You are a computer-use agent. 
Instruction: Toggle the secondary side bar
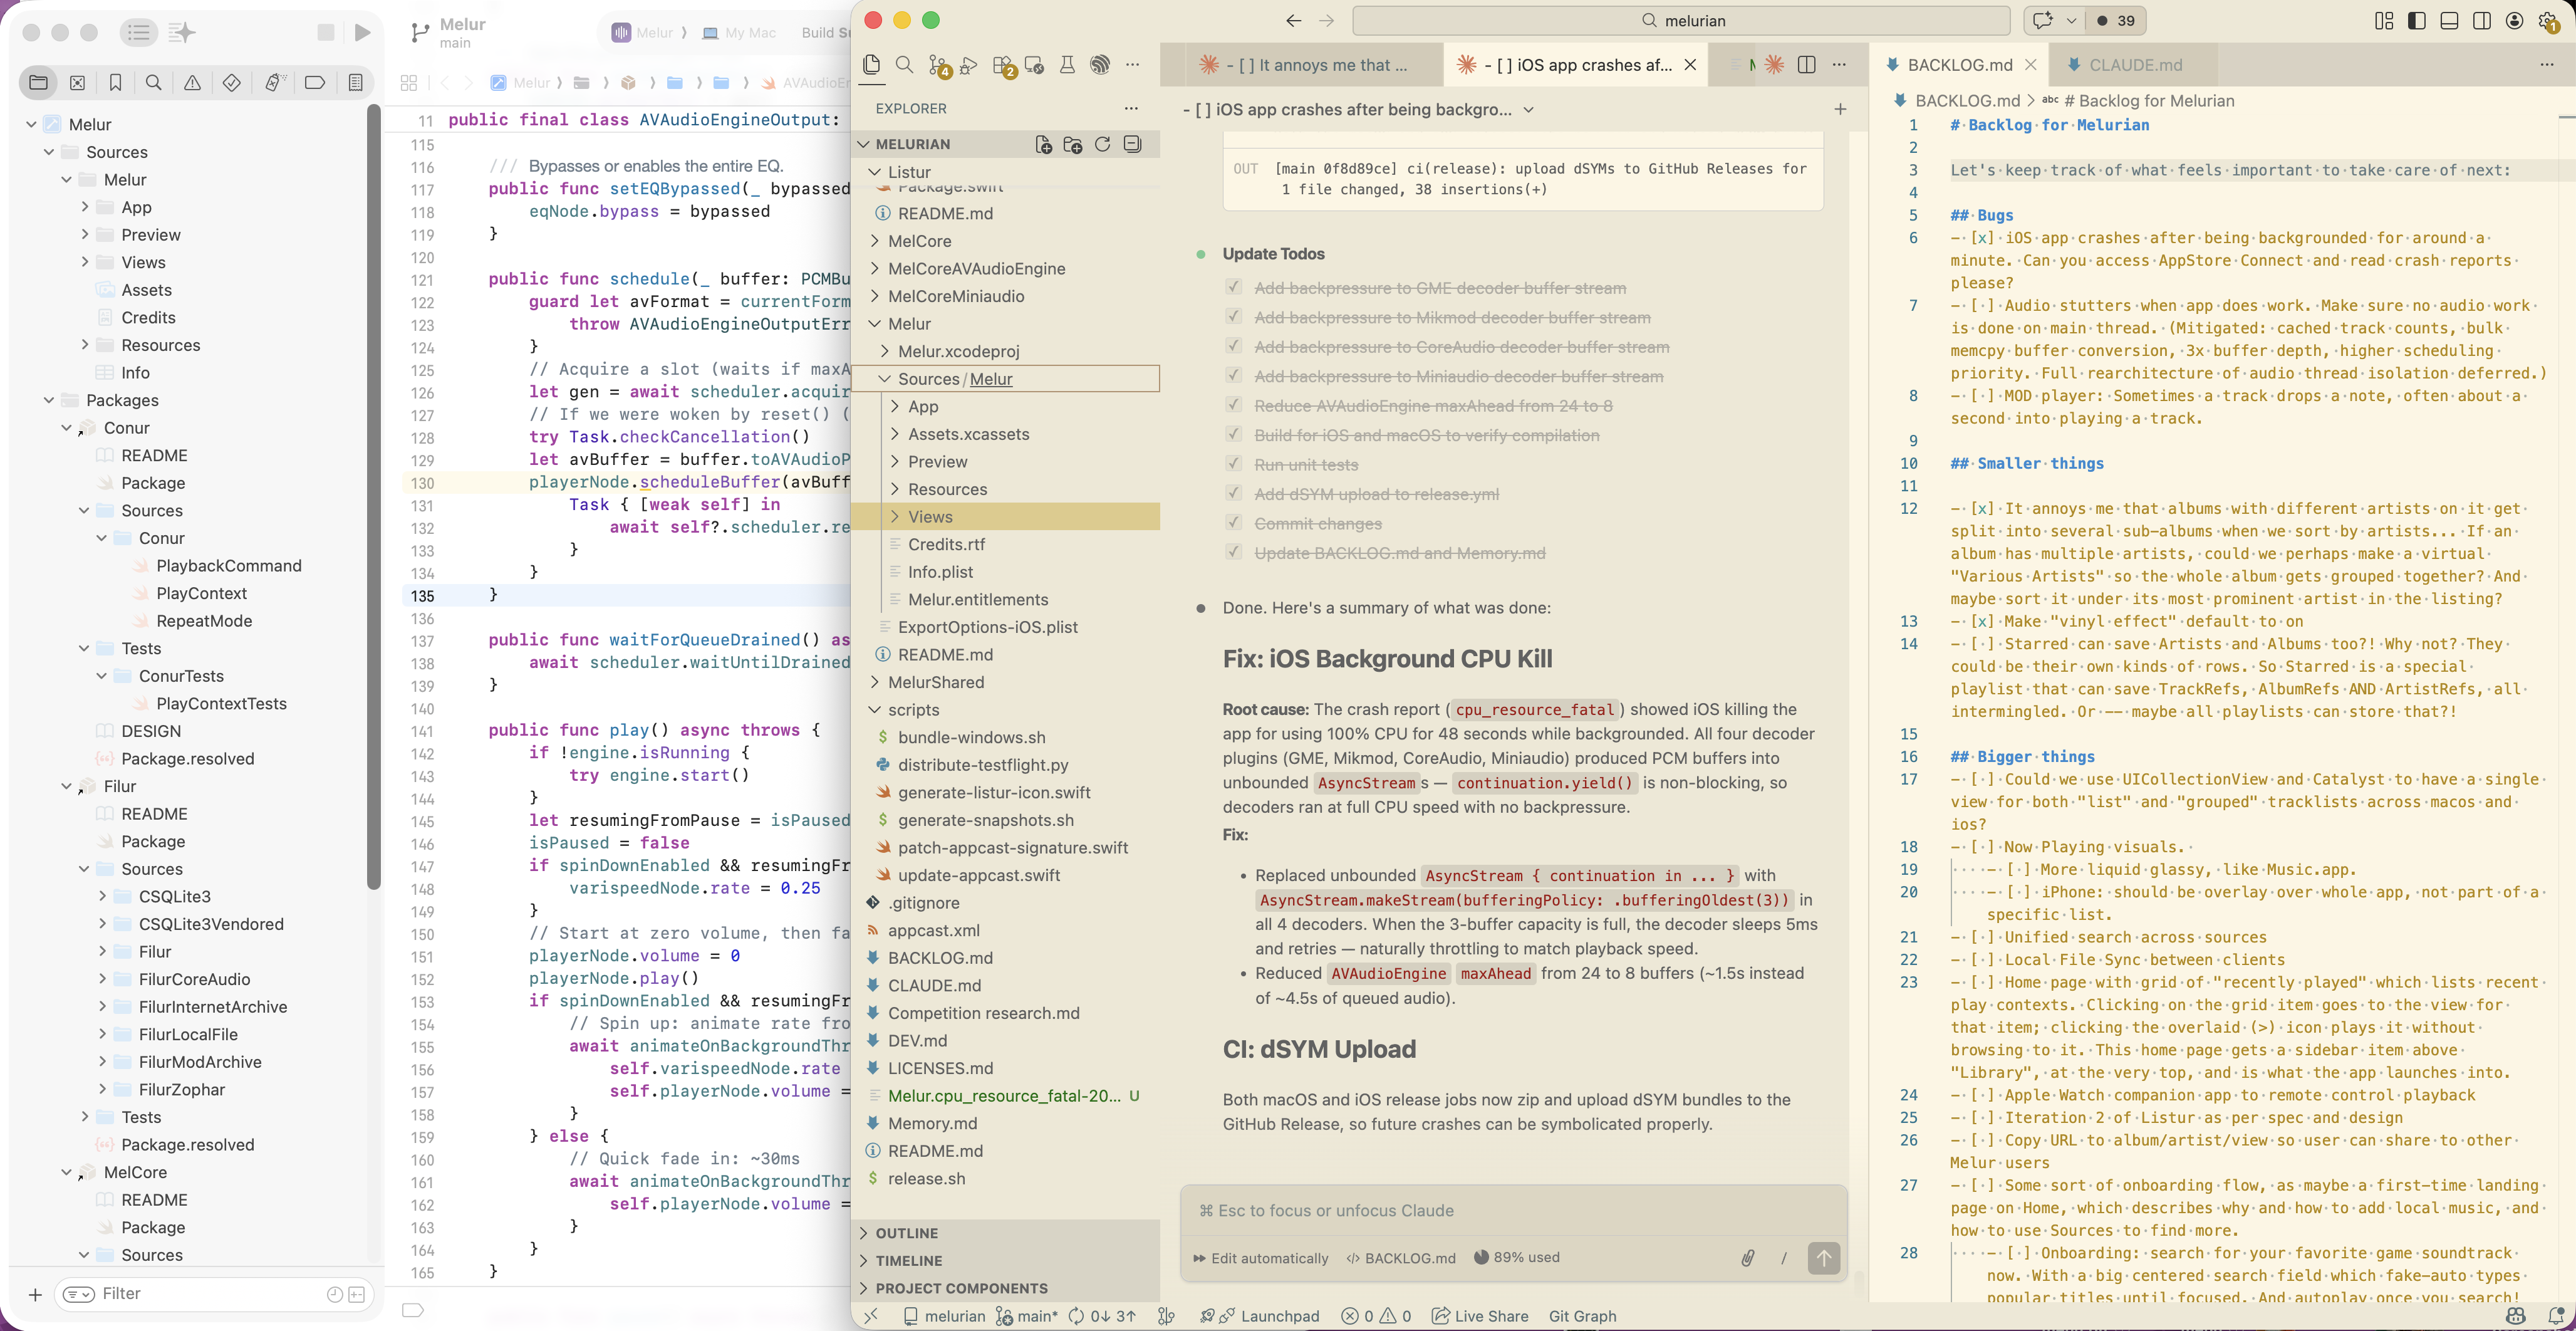tap(2481, 20)
